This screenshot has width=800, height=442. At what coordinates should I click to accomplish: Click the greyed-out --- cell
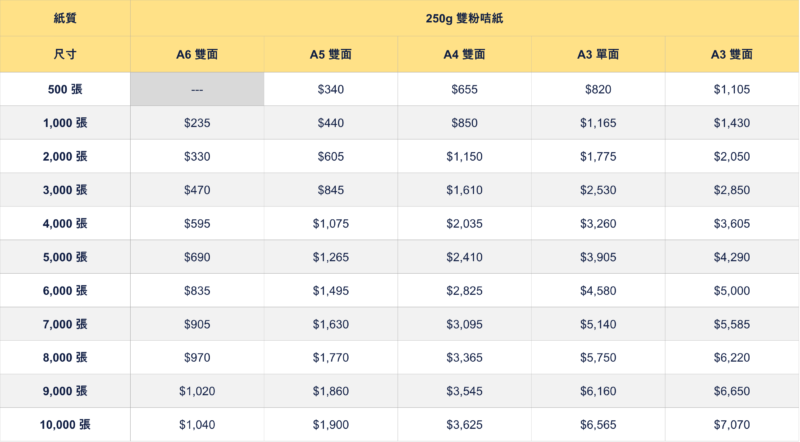click(x=197, y=89)
